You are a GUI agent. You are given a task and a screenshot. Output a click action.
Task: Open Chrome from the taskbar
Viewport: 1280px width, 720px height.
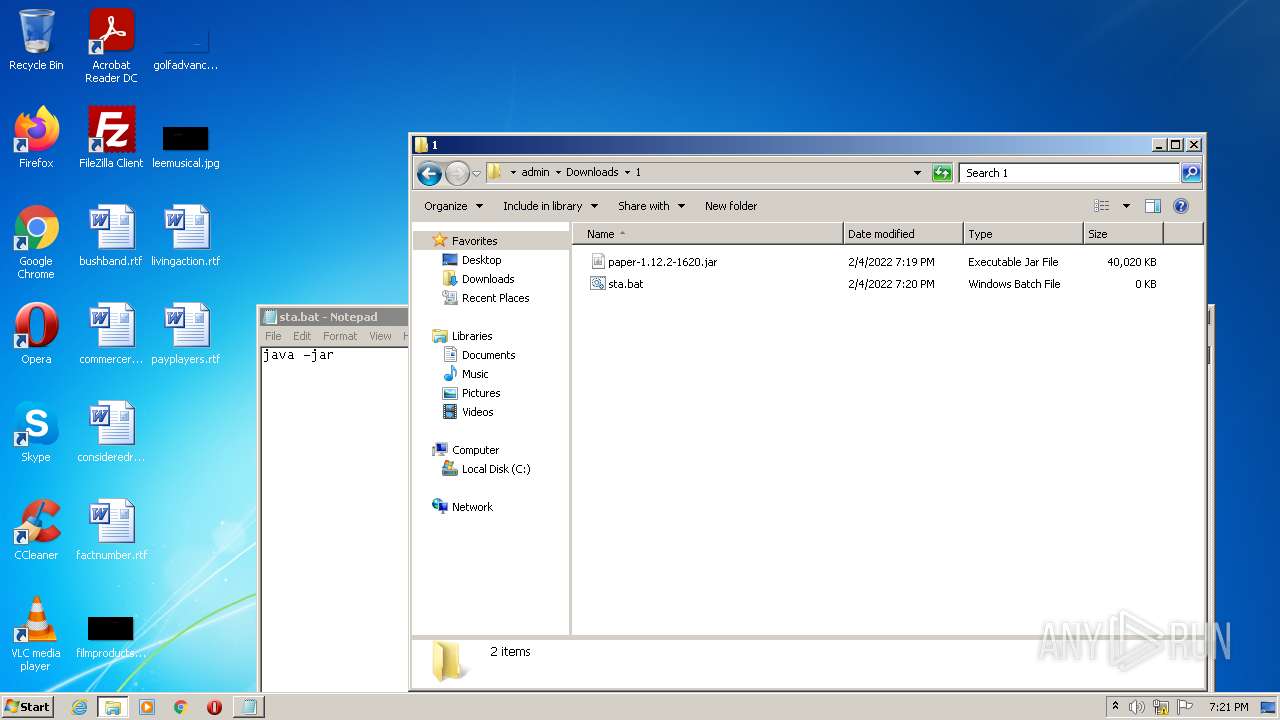180,707
